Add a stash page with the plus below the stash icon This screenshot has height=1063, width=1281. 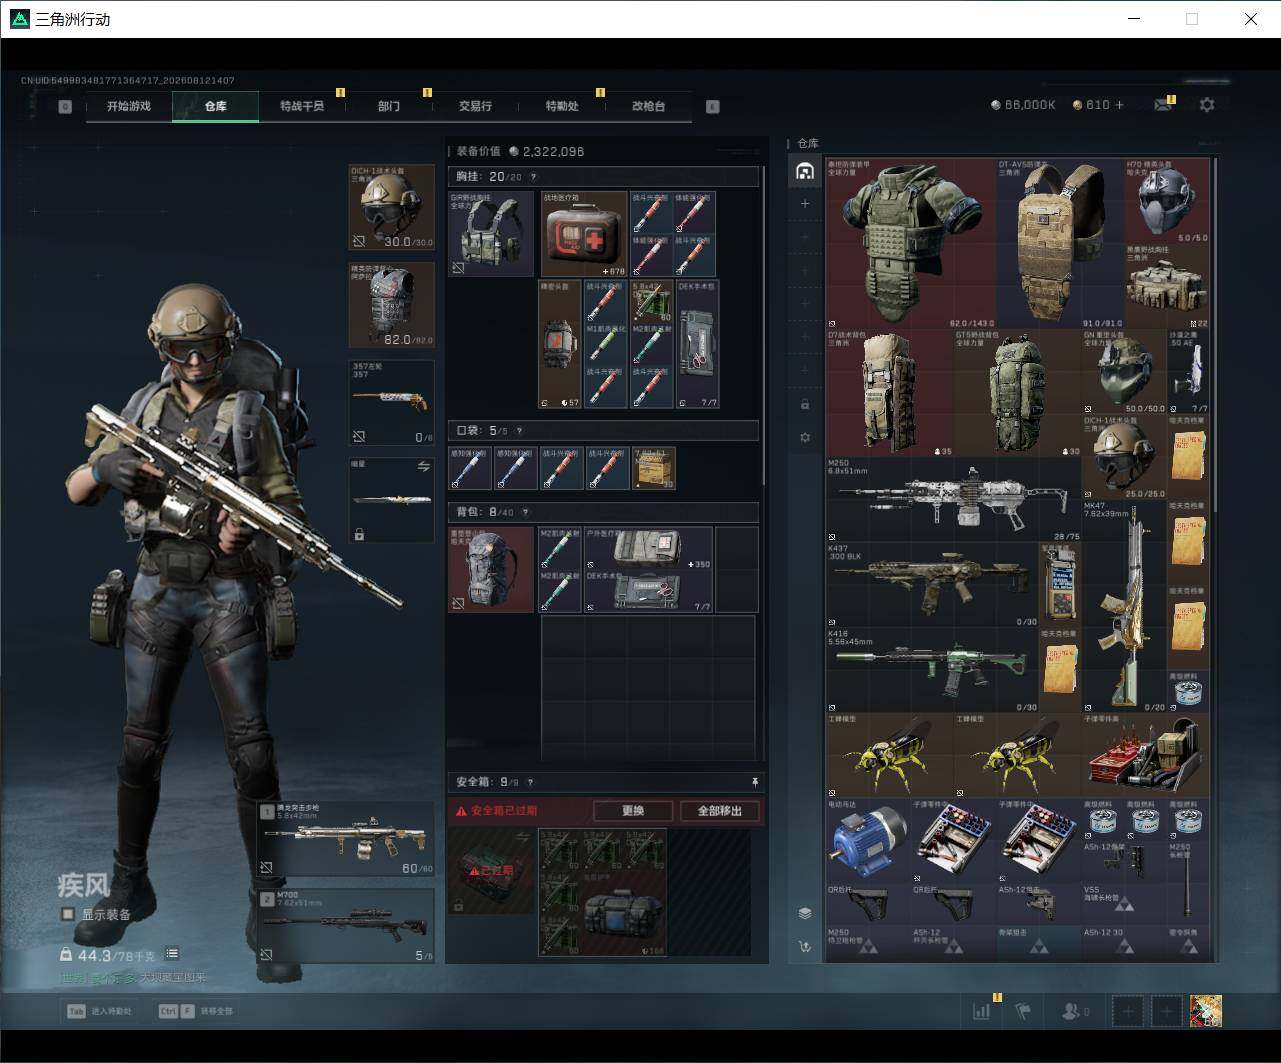tap(805, 204)
